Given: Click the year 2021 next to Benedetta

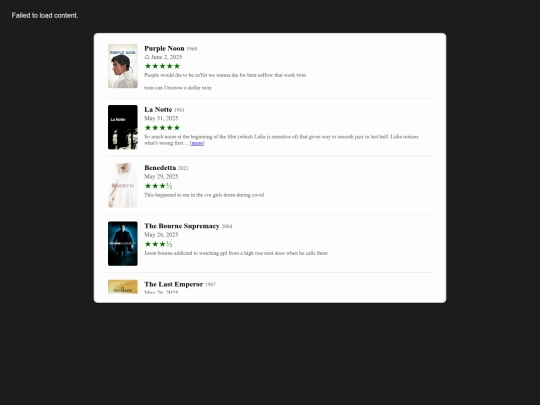Looking at the screenshot, I should pyautogui.click(x=183, y=168).
